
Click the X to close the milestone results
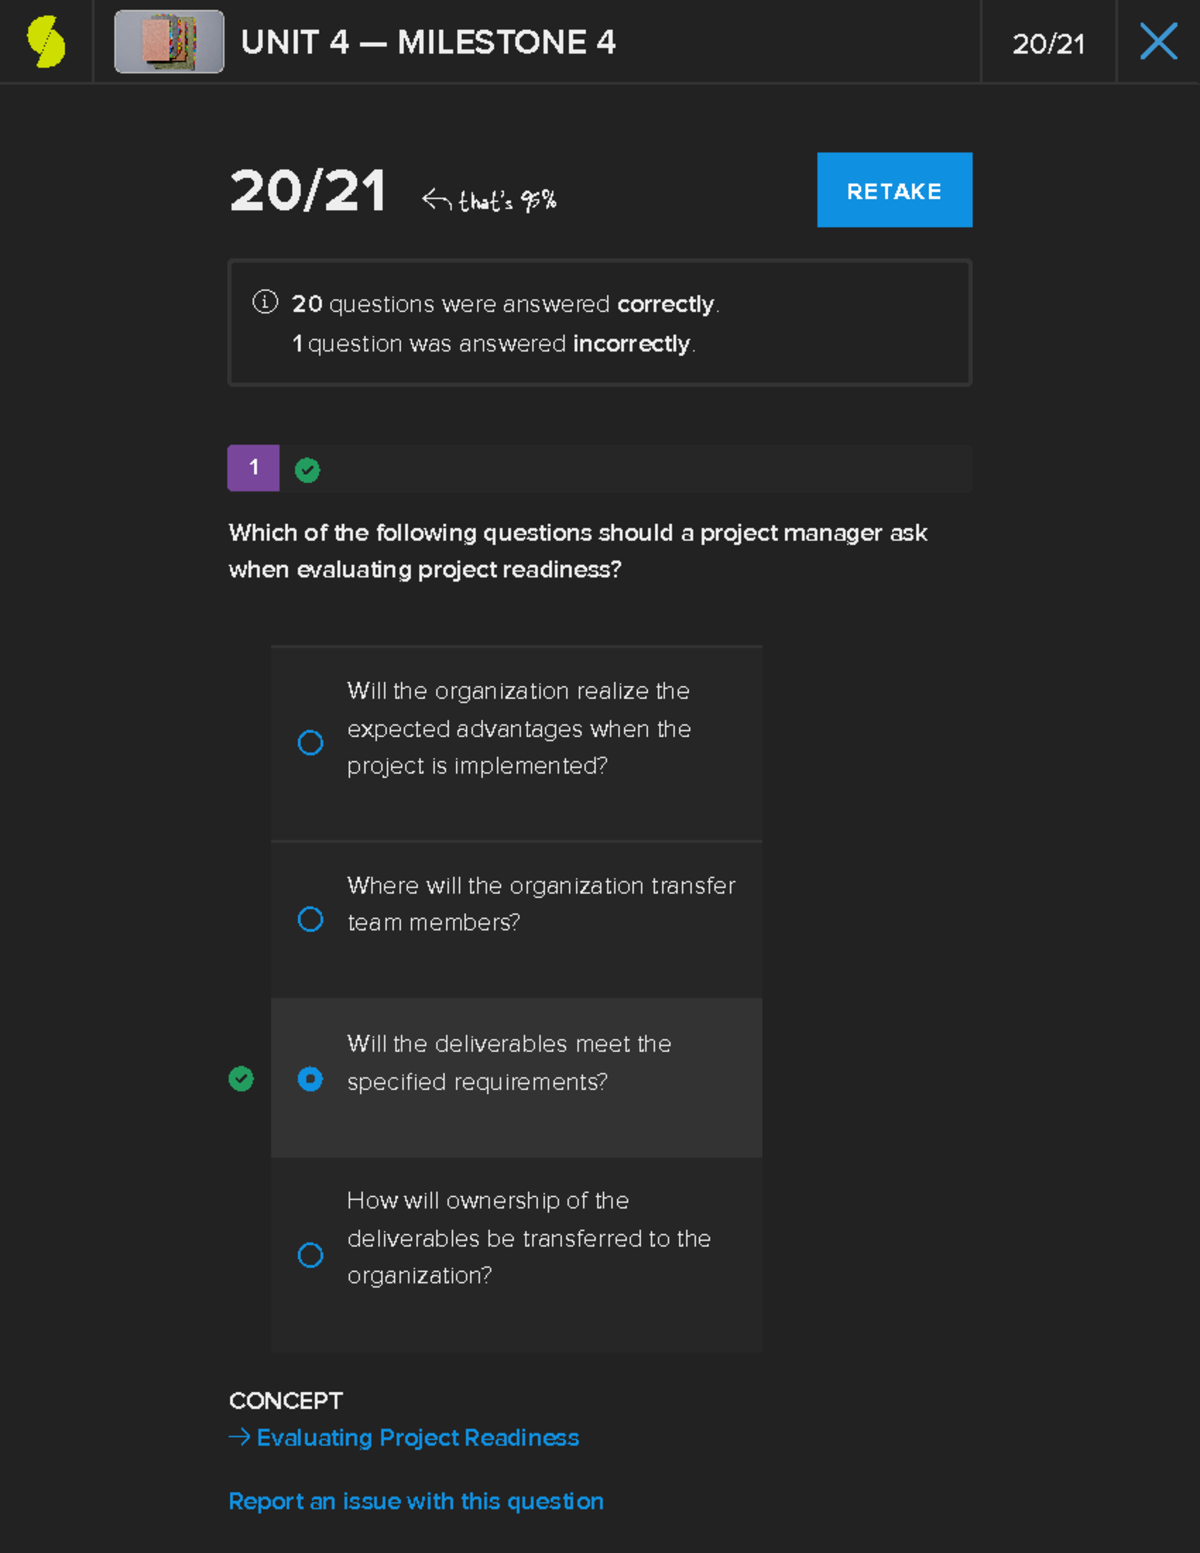click(1158, 41)
